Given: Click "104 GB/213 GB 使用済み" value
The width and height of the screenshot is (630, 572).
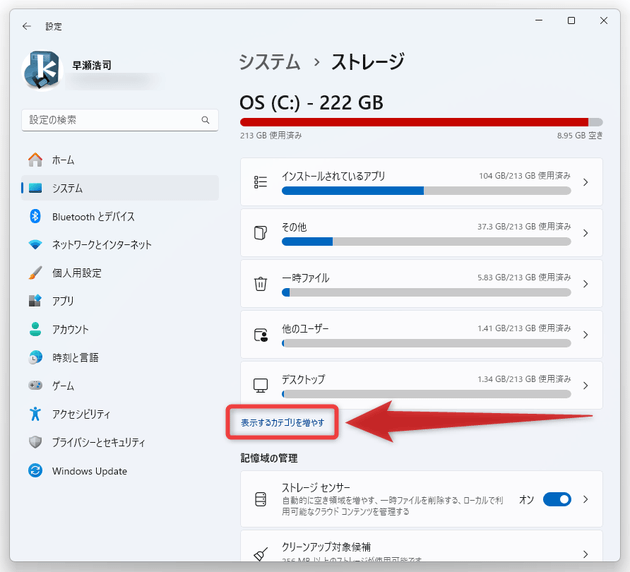Looking at the screenshot, I should click(x=525, y=176).
